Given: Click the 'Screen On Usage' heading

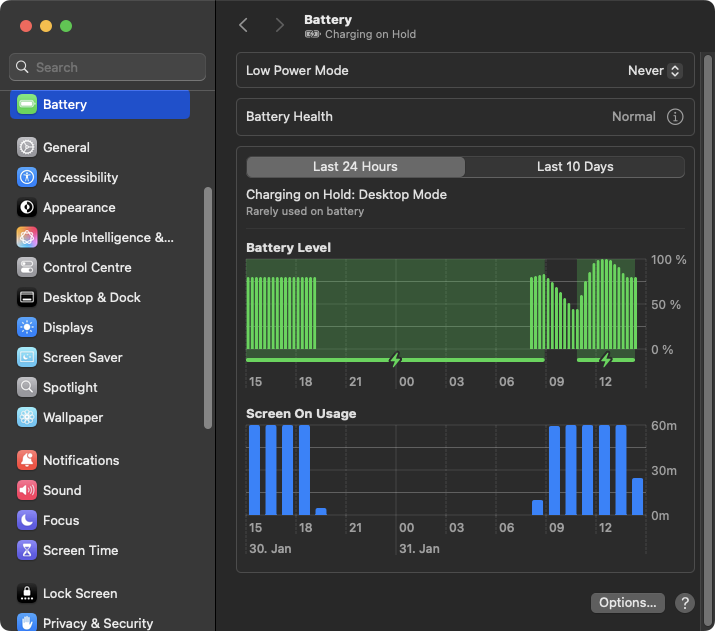Looking at the screenshot, I should (x=301, y=414).
